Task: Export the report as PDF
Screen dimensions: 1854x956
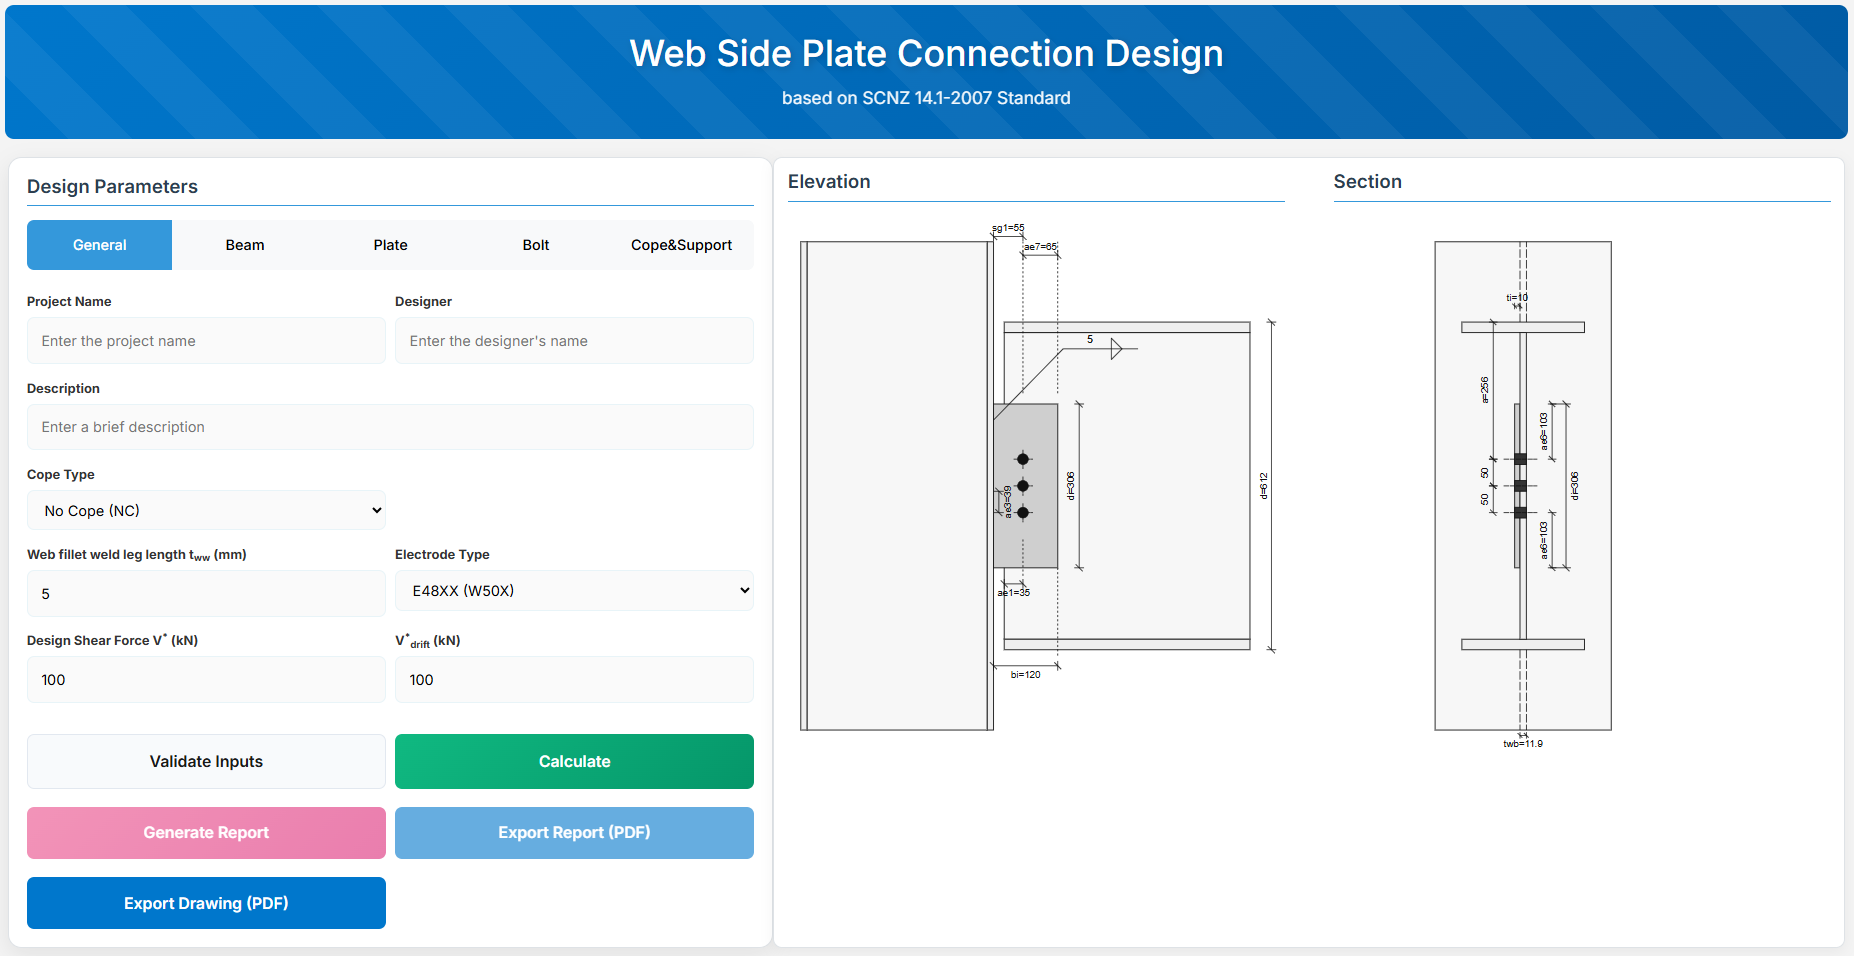Action: point(574,833)
